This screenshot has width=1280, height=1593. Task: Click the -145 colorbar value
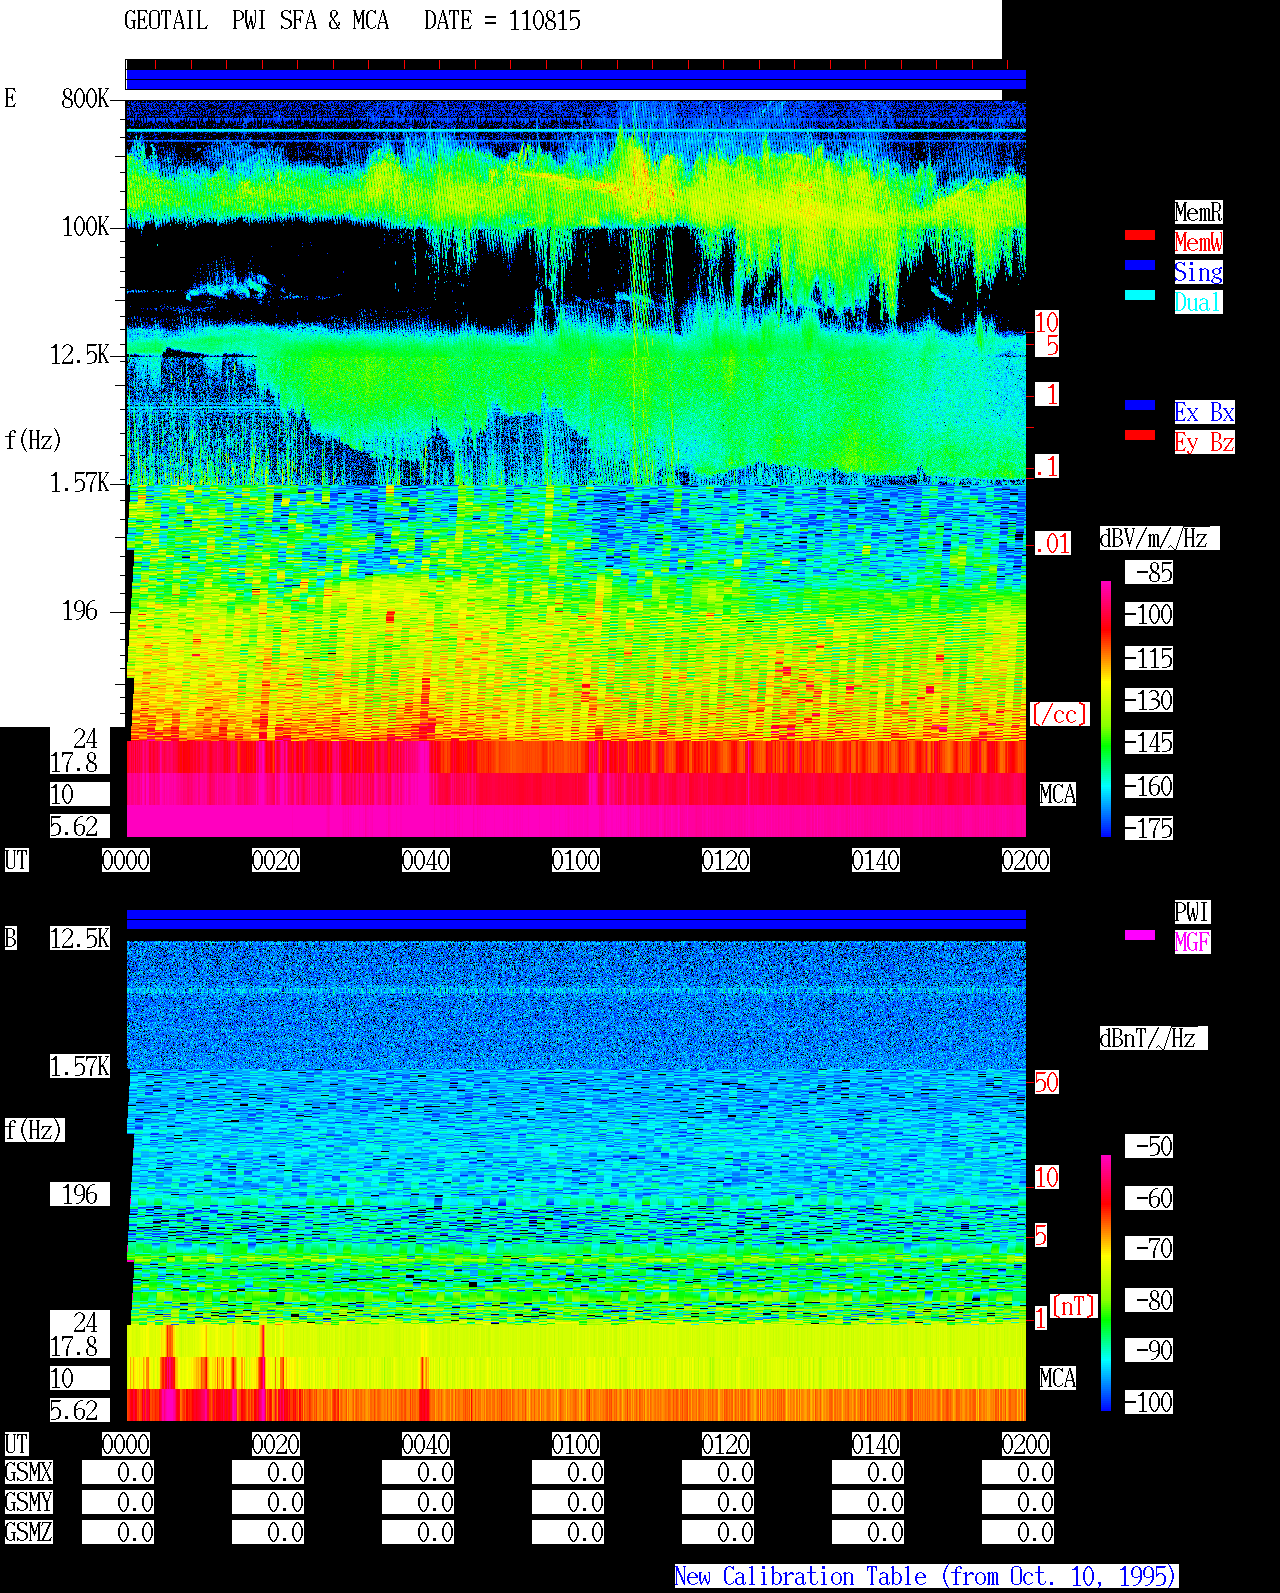1149,742
